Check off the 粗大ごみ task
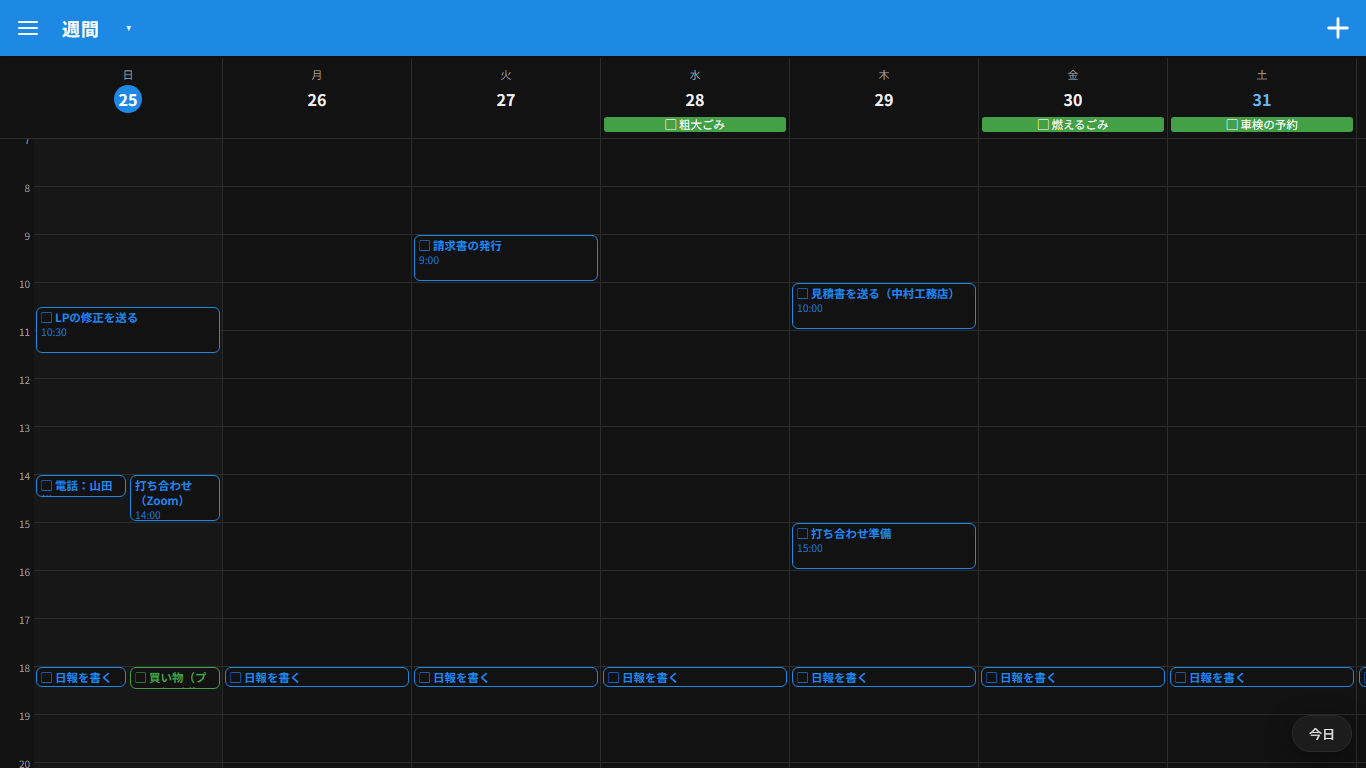Screen dimensions: 1366x768 pos(671,125)
